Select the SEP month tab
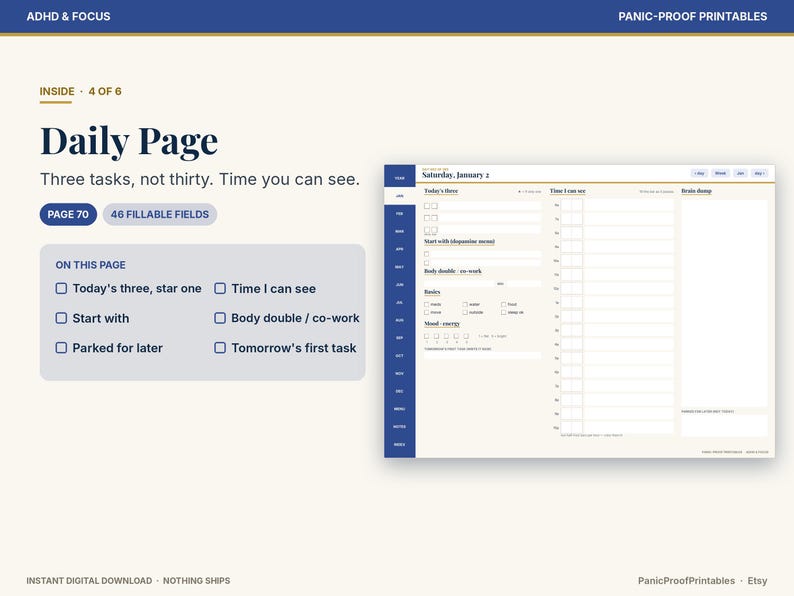 400,338
